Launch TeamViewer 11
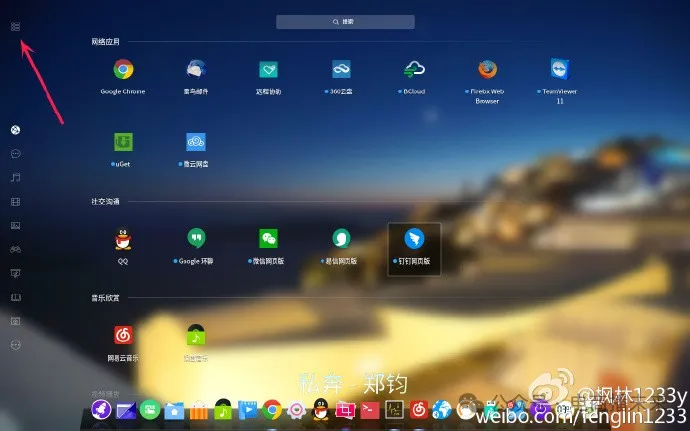Screen dimensions: 690x431 click(559, 70)
